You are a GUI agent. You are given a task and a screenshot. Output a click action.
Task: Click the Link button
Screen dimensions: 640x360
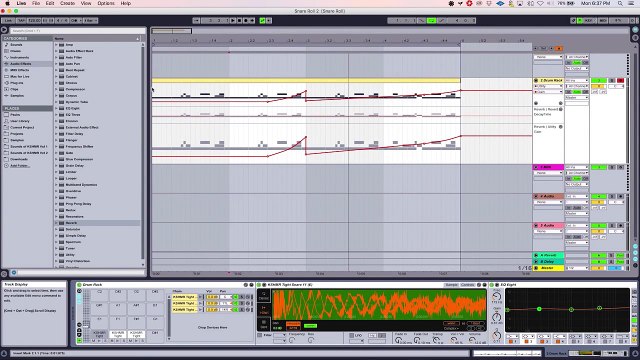(x=8, y=20)
